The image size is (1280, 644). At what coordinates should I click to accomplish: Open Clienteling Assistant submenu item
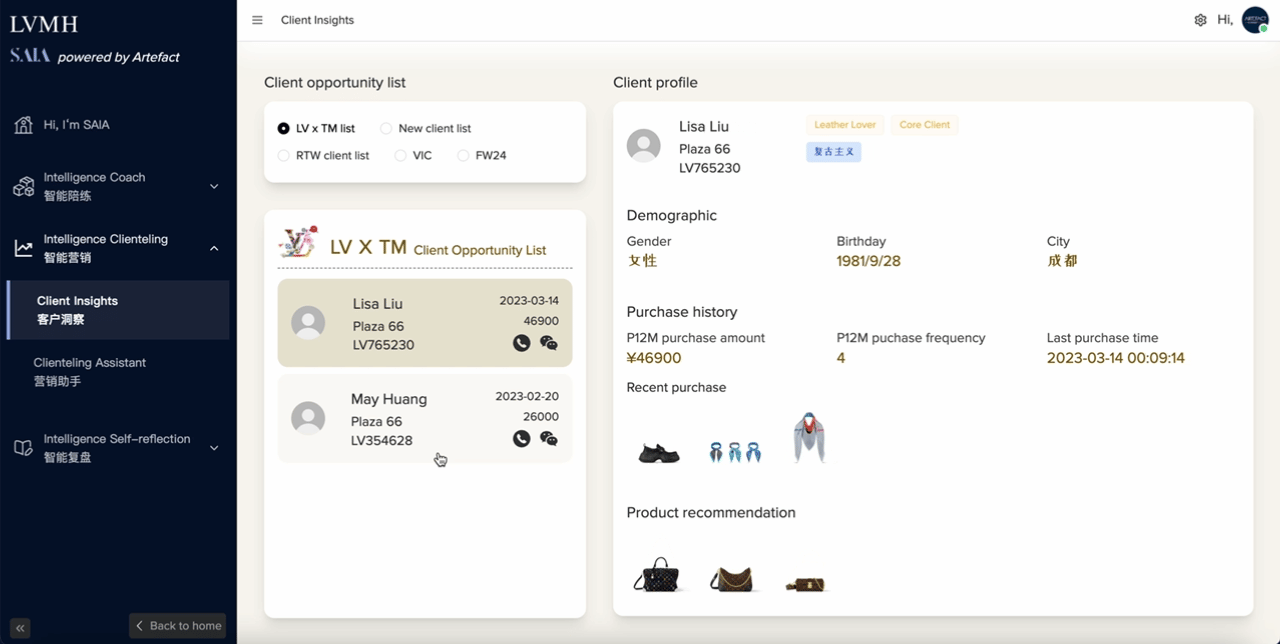(118, 371)
